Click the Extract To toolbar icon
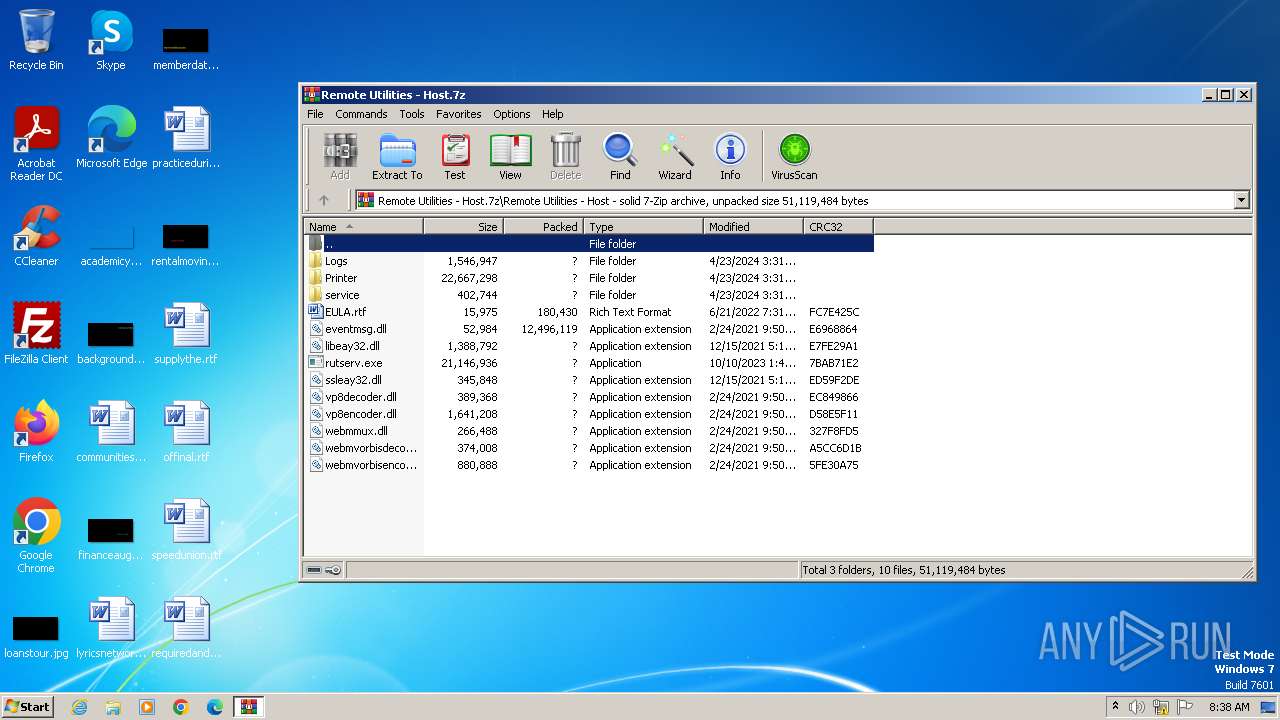Image resolution: width=1280 pixels, height=720 pixels. 397,157
